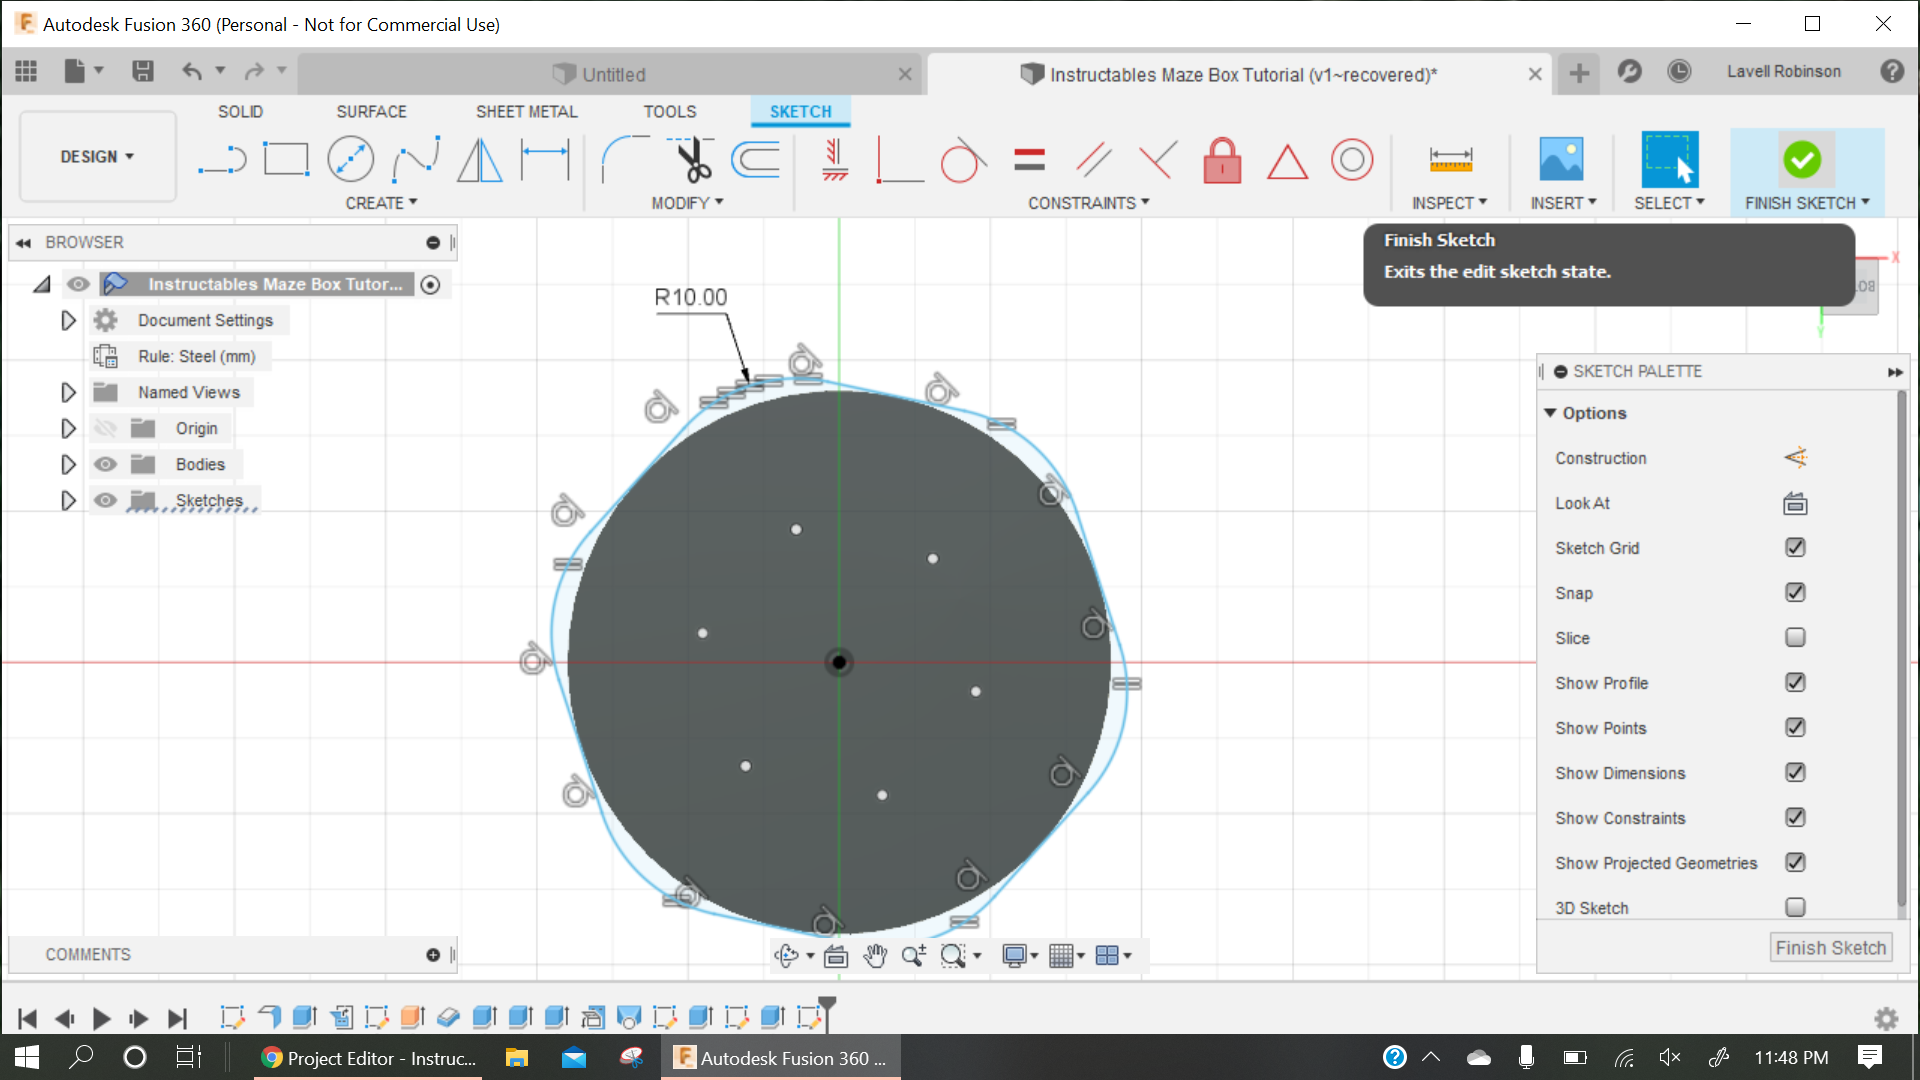Open the INSERT dropdown menu
Image resolution: width=1920 pixels, height=1080 pixels.
click(x=1563, y=203)
